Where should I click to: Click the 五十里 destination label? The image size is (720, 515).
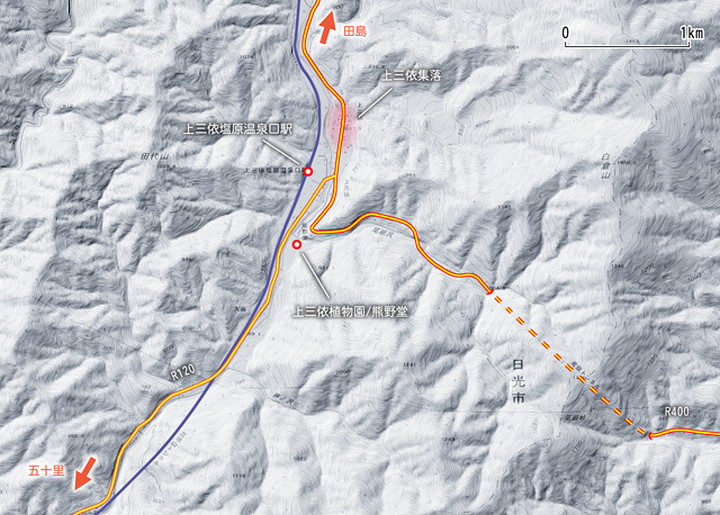[x=46, y=471]
